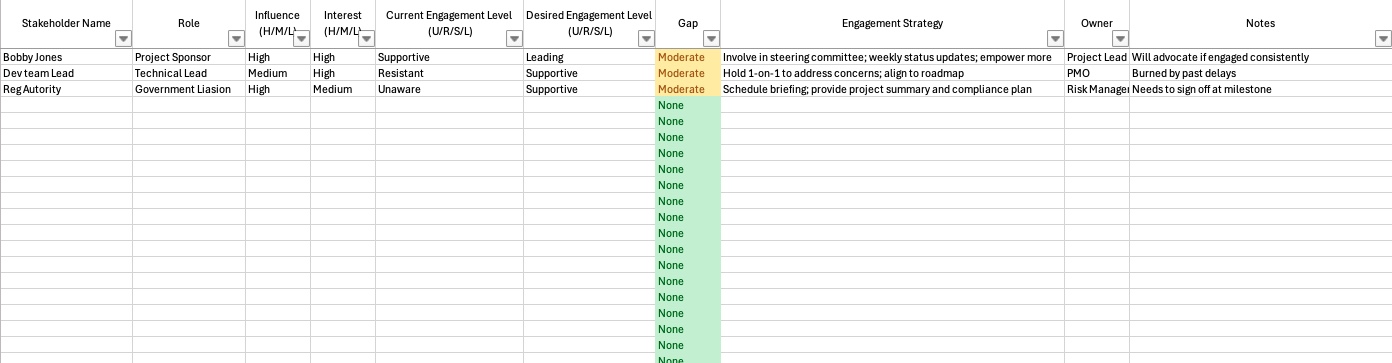Select Reg Autority's Moderate gap cell

point(688,89)
